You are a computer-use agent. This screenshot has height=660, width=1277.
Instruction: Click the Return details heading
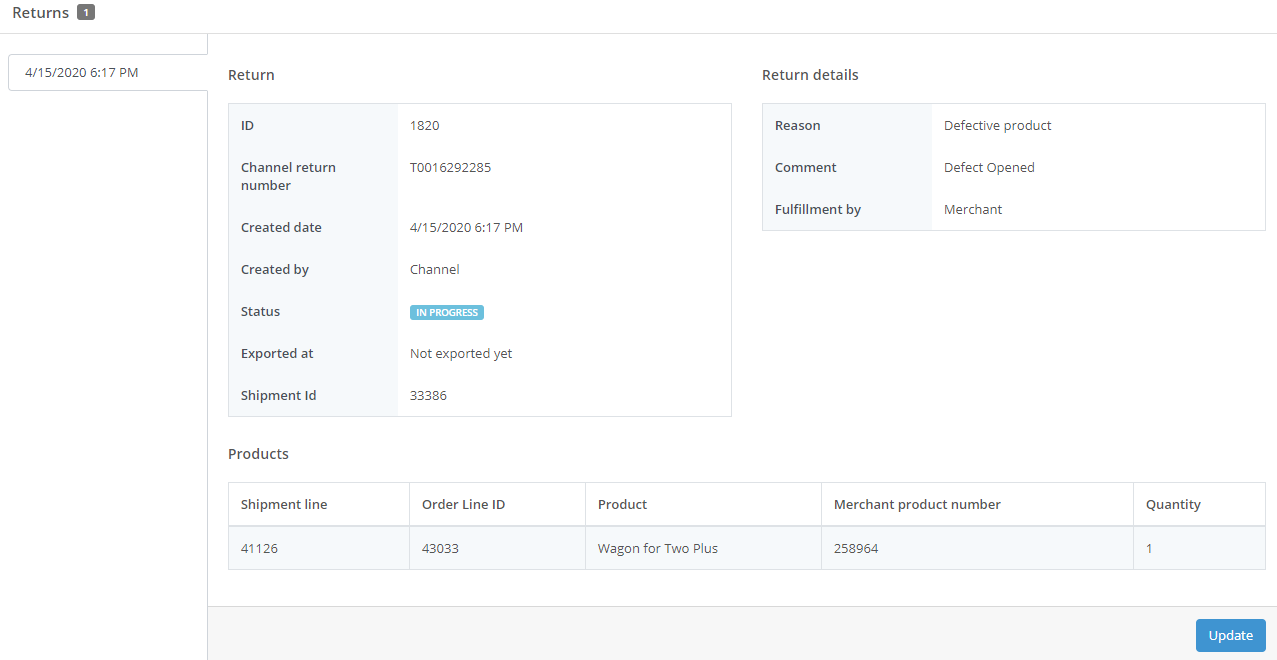click(810, 75)
